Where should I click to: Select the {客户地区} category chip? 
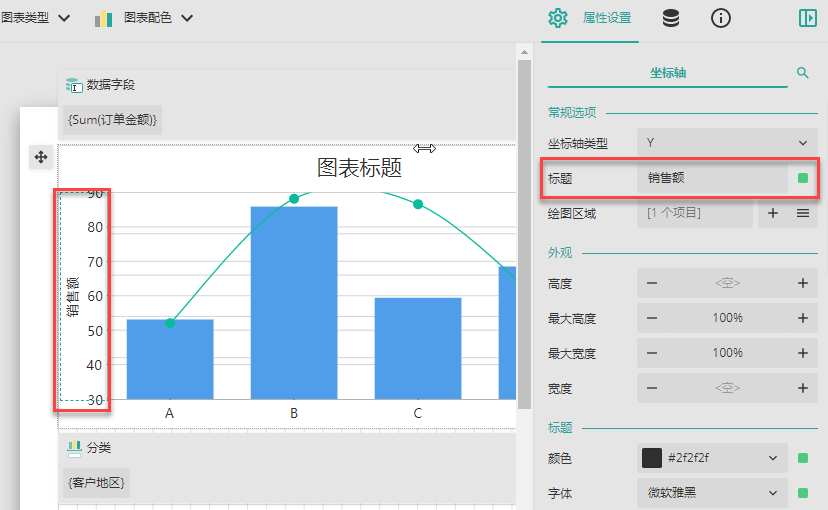pyautogui.click(x=96, y=483)
